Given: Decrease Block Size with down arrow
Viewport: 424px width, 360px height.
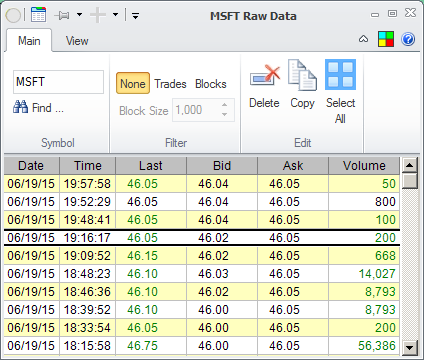Looking at the screenshot, I should tap(225, 115).
